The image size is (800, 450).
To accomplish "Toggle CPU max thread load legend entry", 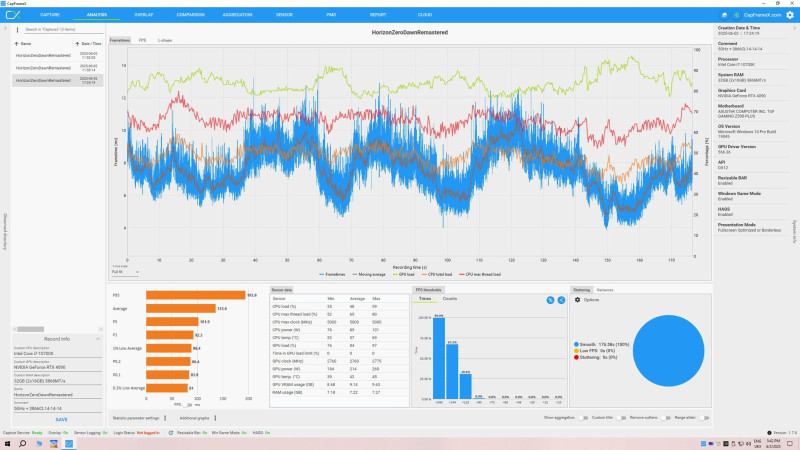I will pyautogui.click(x=480, y=274).
